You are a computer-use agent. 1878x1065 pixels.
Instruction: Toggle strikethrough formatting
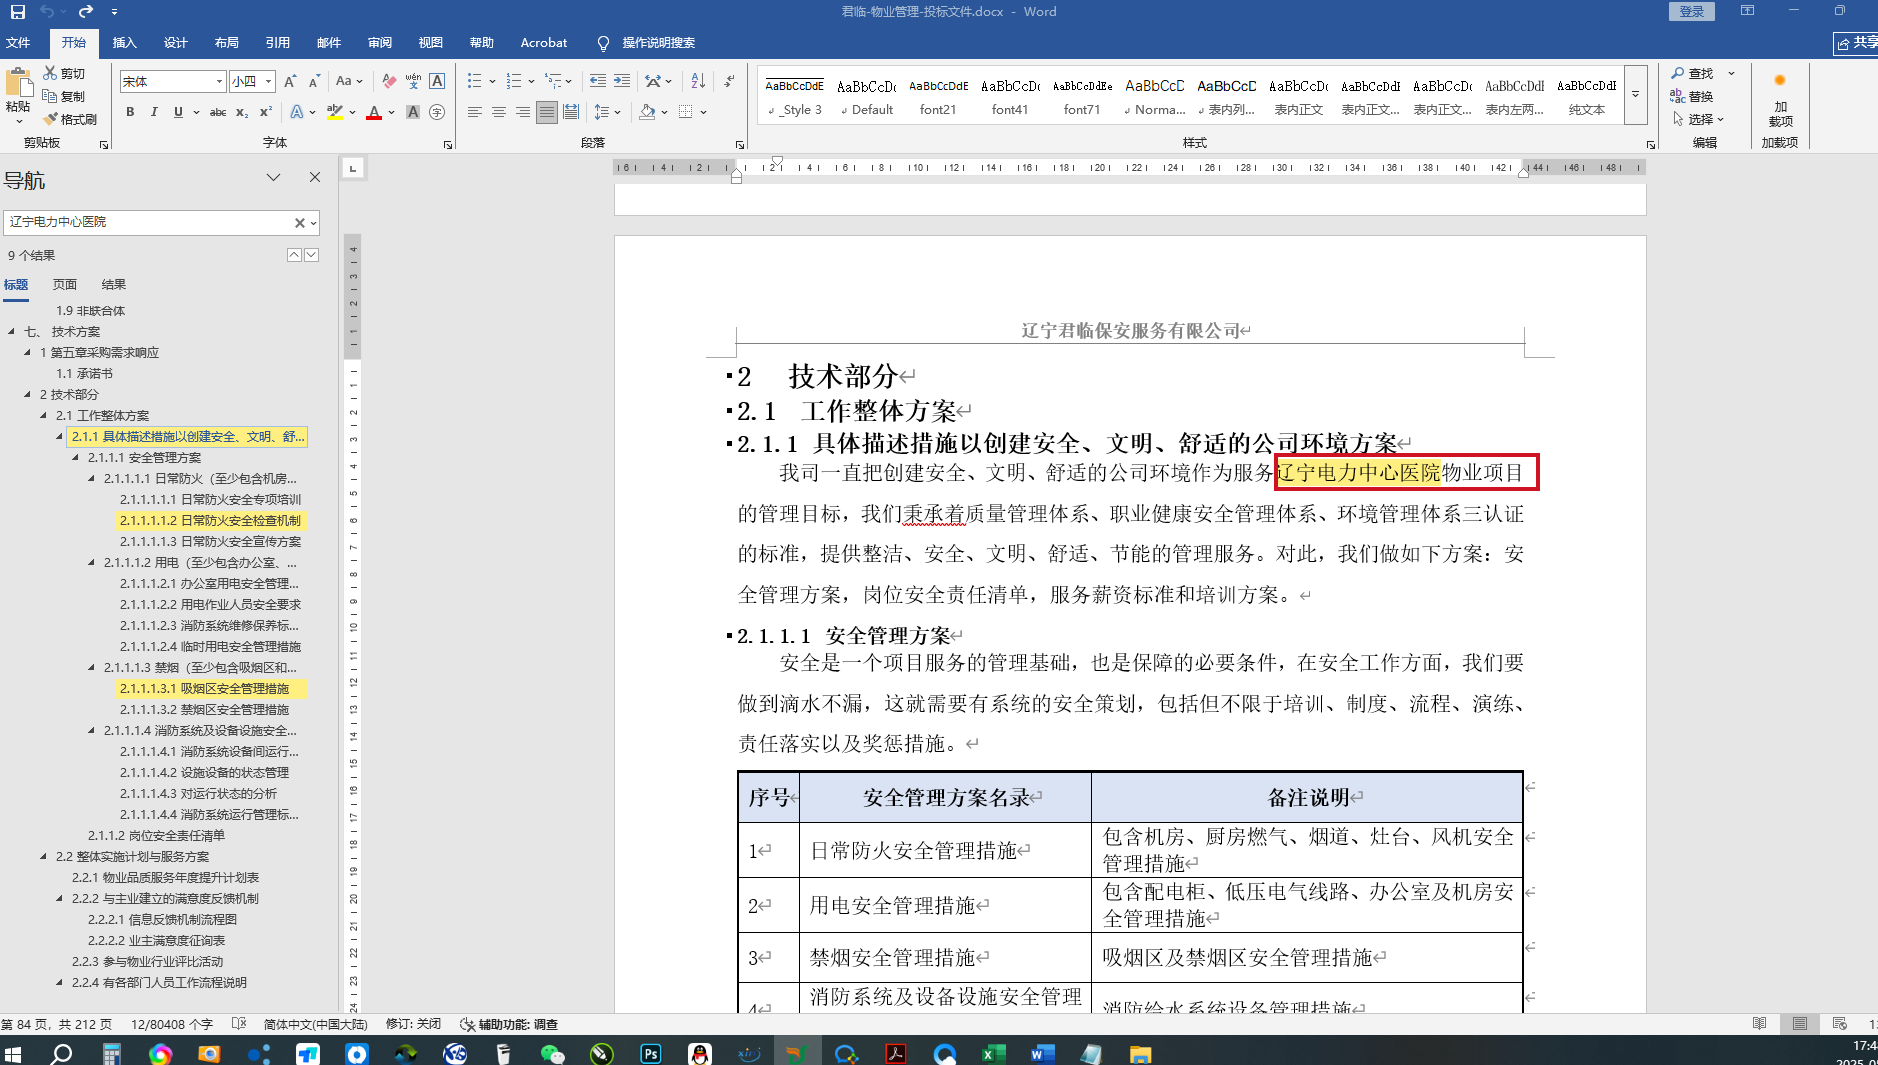click(x=217, y=112)
